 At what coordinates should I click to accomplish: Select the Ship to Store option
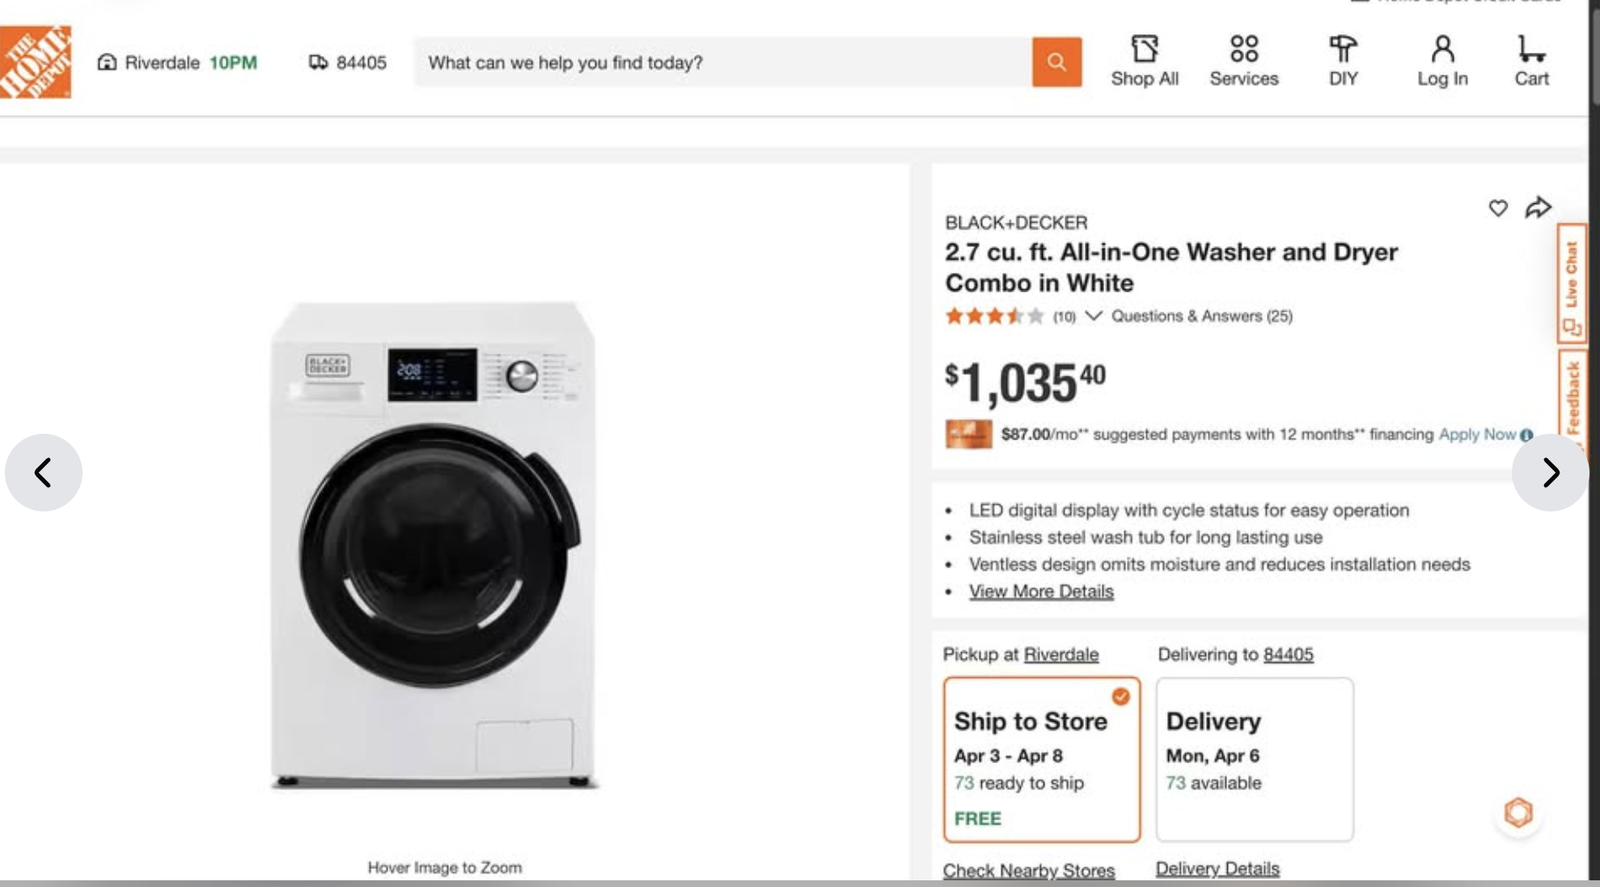coord(1041,759)
